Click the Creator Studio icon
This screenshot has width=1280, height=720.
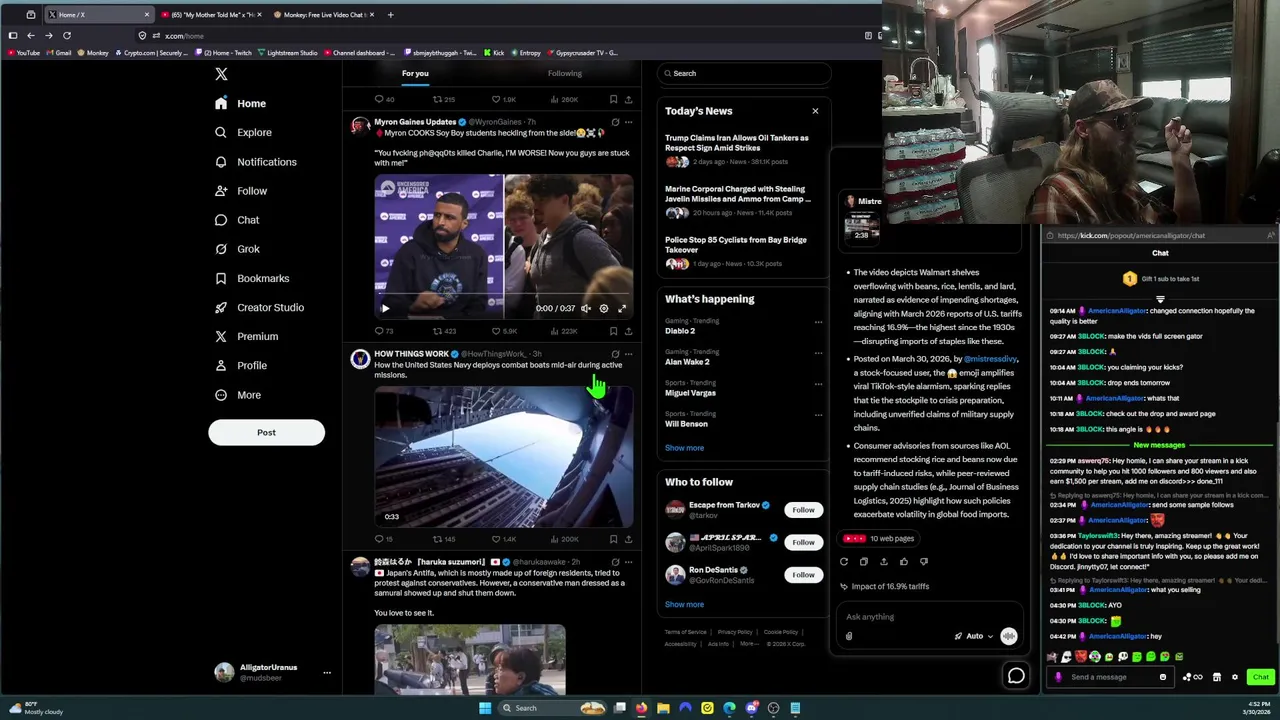point(221,307)
